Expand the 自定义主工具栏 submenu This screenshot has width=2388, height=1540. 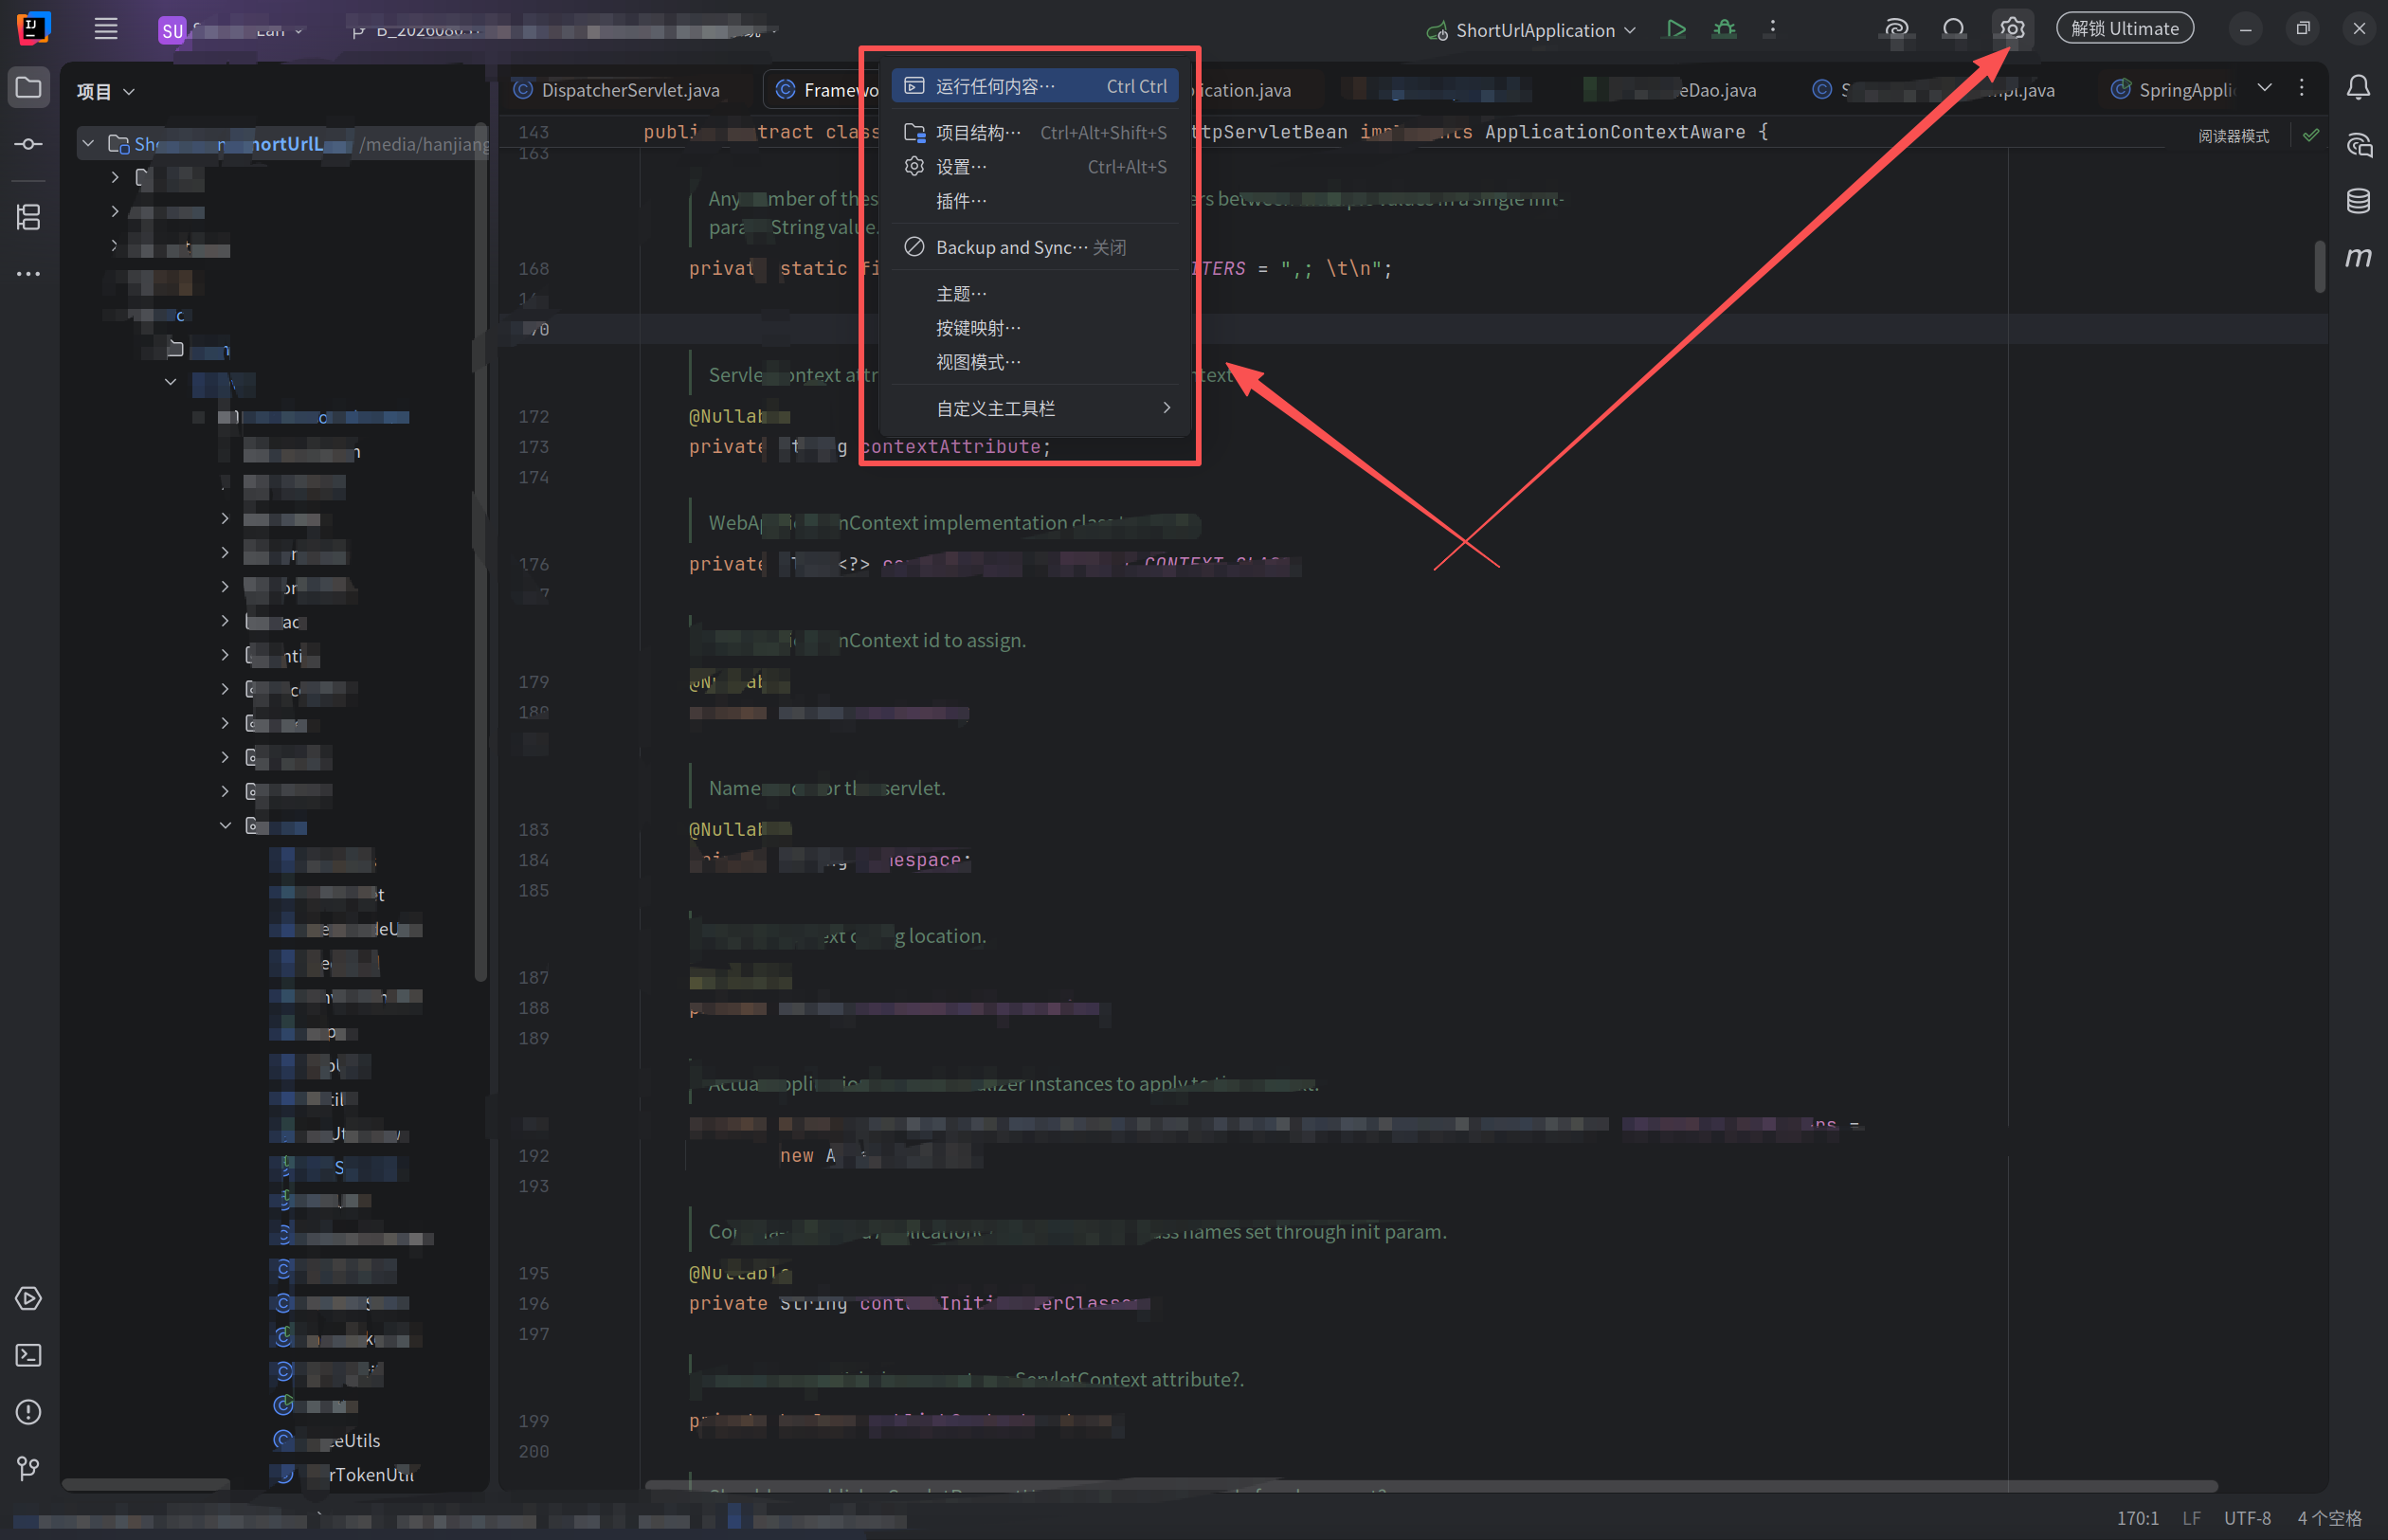point(1034,408)
